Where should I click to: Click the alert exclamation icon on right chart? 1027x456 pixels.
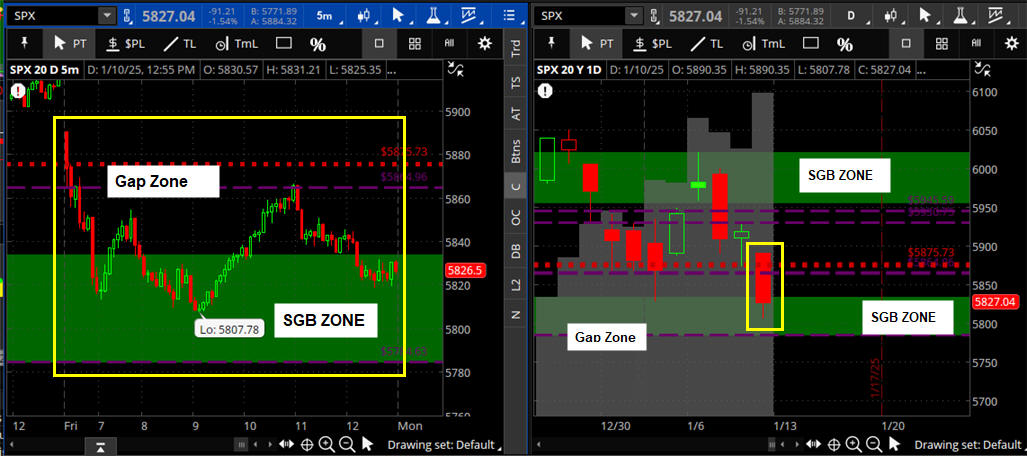pos(544,90)
